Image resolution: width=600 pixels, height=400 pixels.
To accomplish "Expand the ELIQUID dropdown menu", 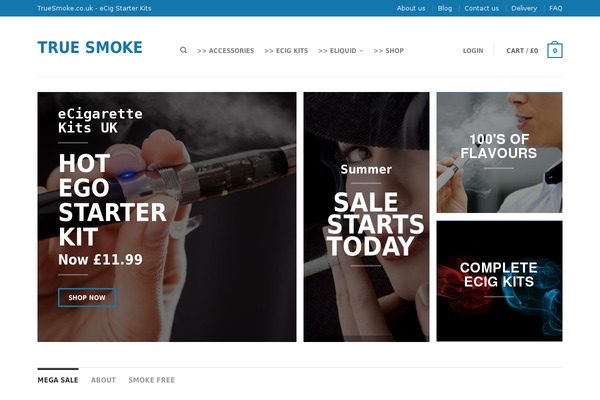I will 341,51.
